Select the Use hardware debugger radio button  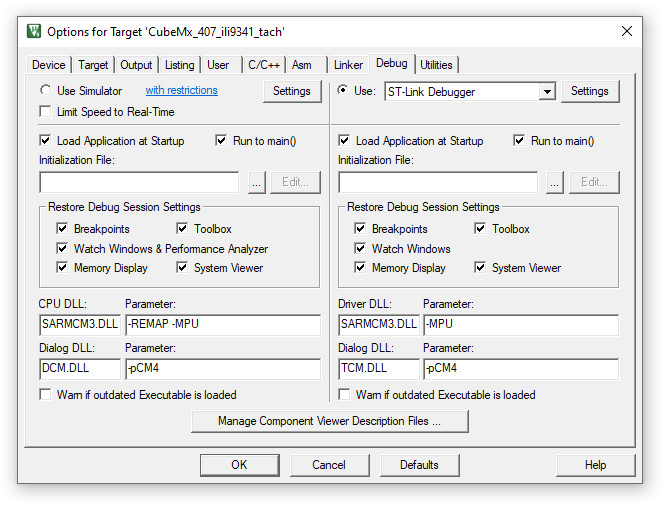343,91
